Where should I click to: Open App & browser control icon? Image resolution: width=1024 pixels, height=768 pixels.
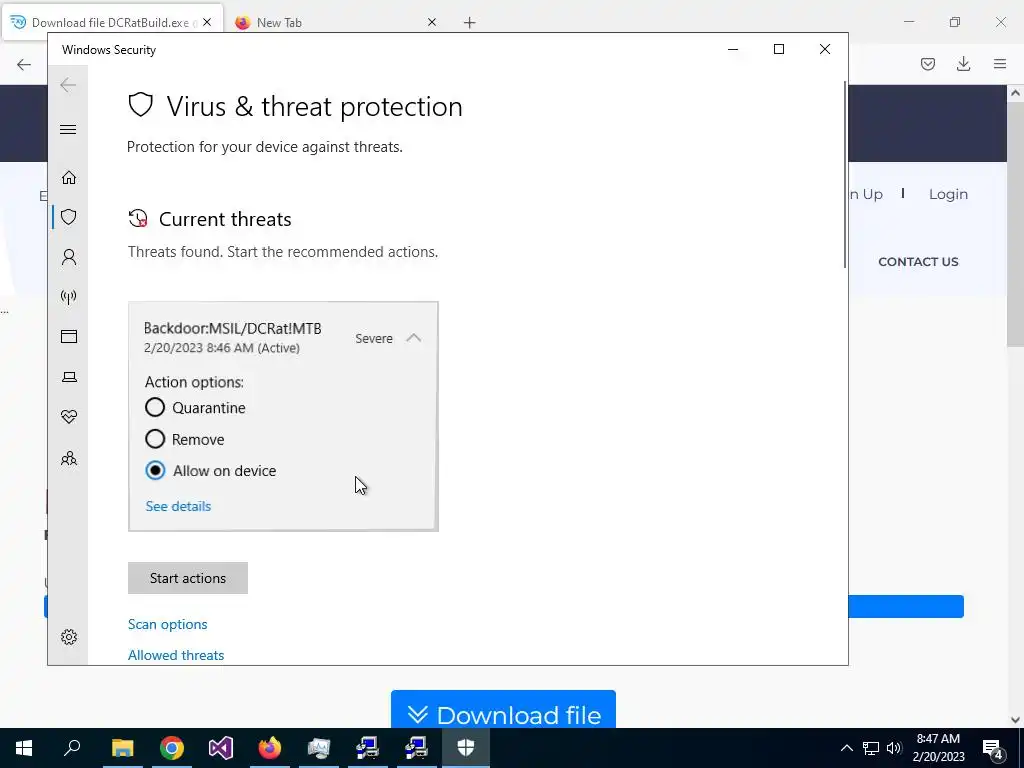tap(69, 336)
